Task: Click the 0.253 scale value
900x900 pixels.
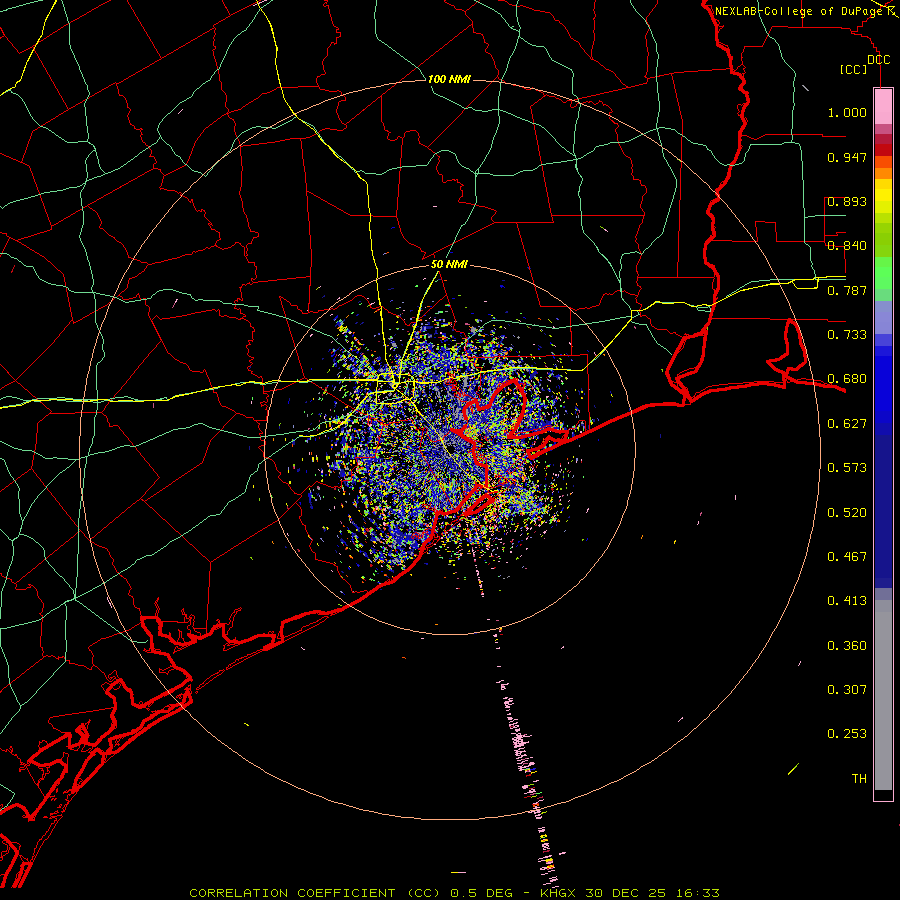Action: point(847,734)
